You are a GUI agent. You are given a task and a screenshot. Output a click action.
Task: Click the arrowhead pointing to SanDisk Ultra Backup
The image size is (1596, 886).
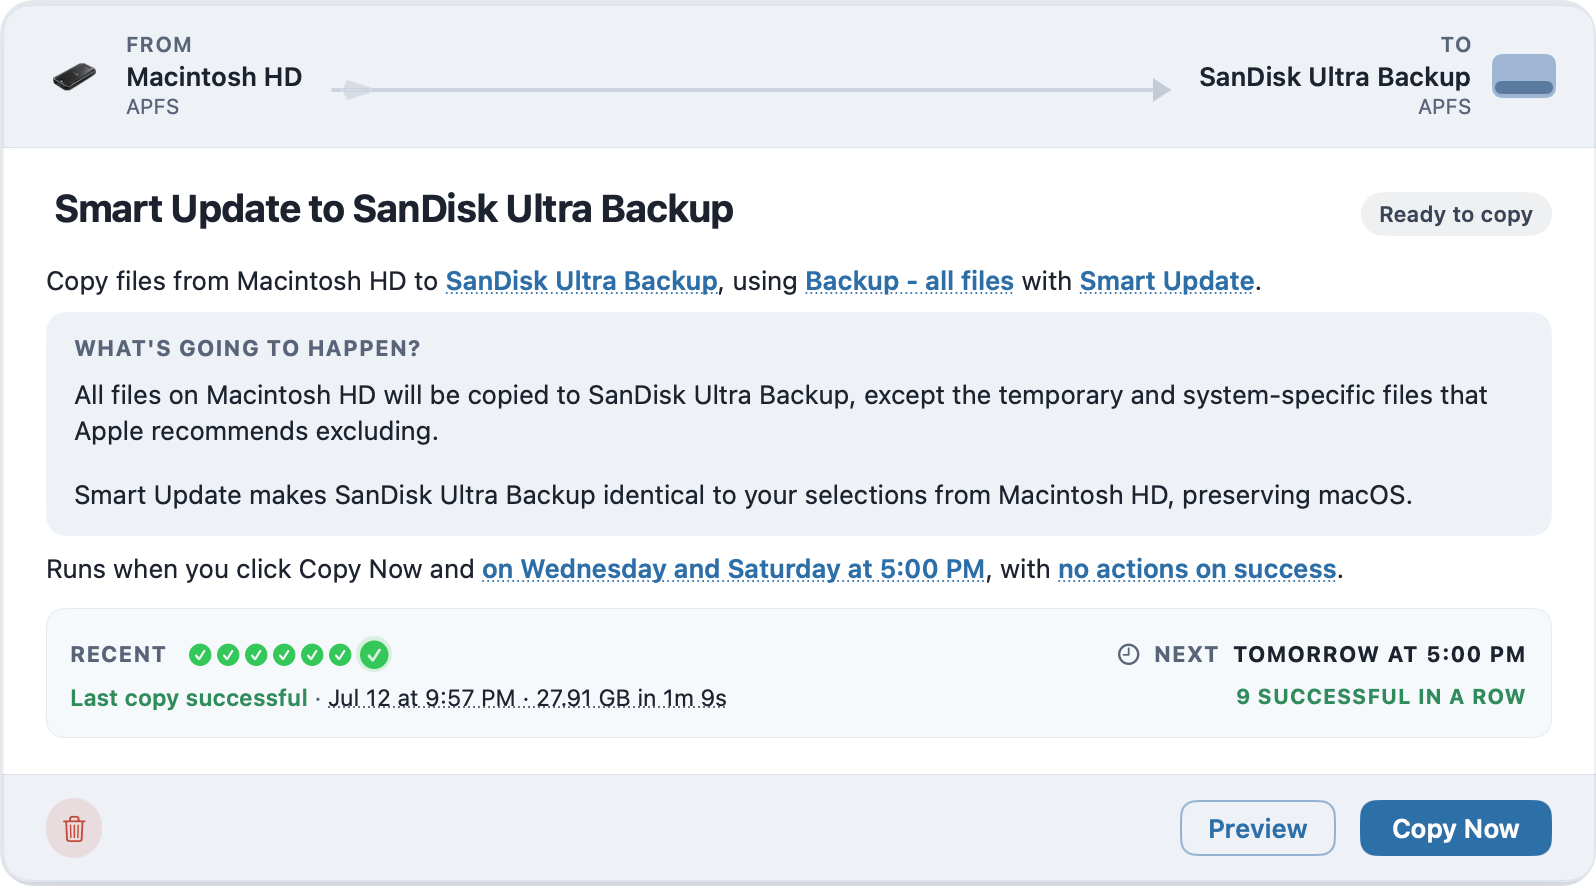point(1161,90)
